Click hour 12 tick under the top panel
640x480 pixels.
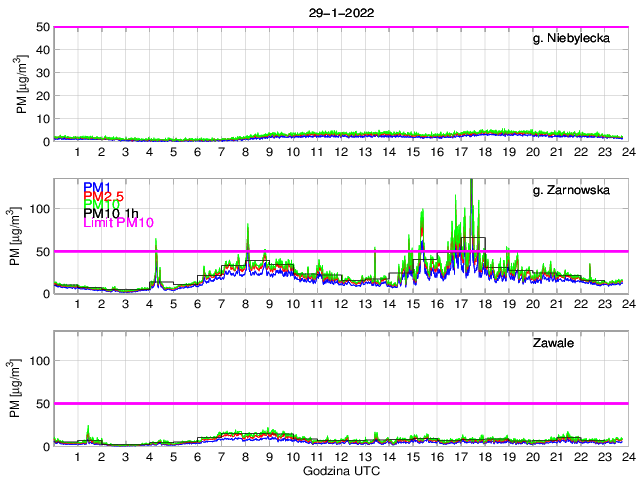pyautogui.click(x=340, y=151)
